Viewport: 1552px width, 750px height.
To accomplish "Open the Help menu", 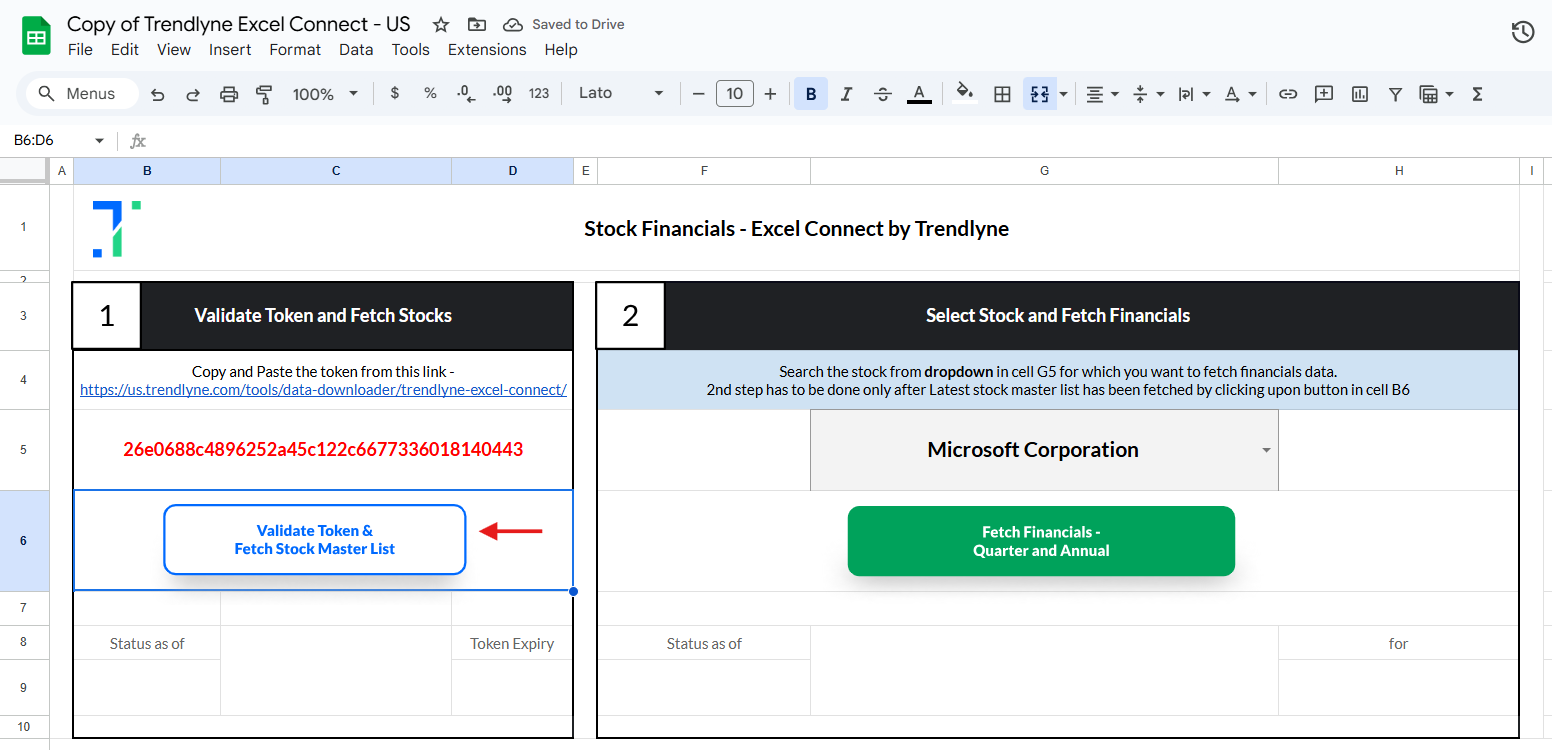I will click(561, 50).
